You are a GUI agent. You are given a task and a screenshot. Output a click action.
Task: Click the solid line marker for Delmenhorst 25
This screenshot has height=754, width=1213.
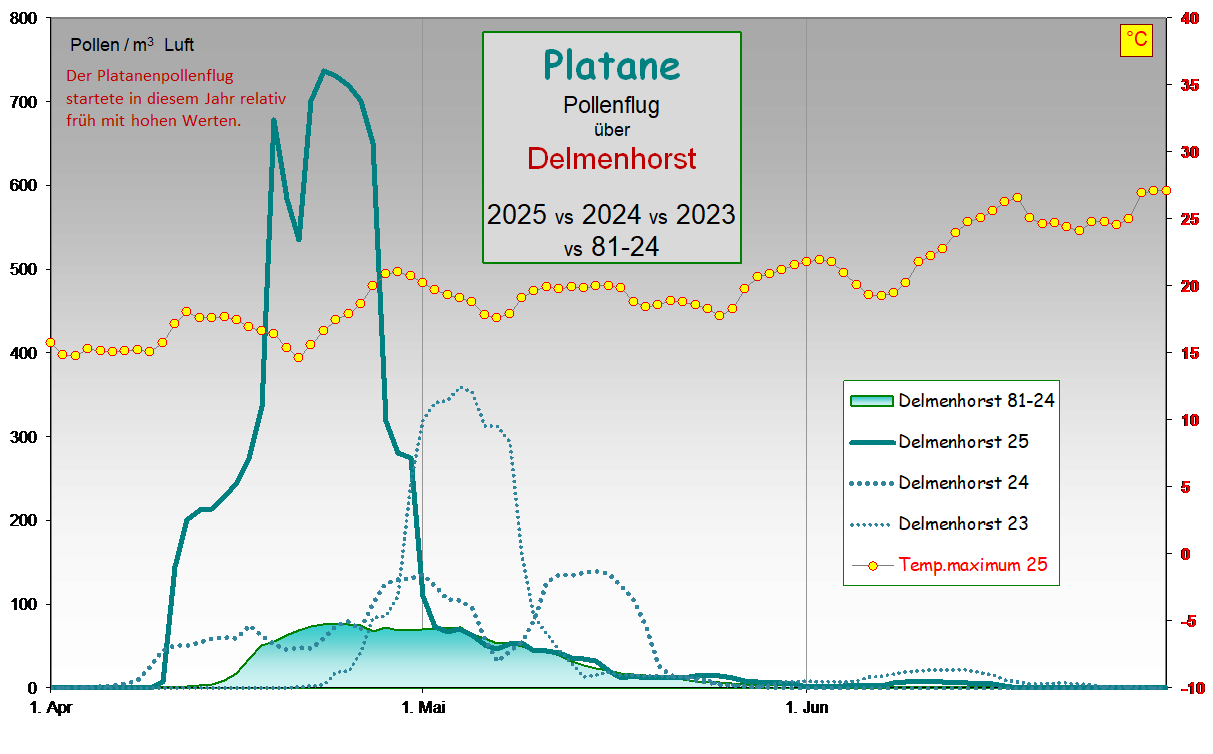click(x=870, y=442)
